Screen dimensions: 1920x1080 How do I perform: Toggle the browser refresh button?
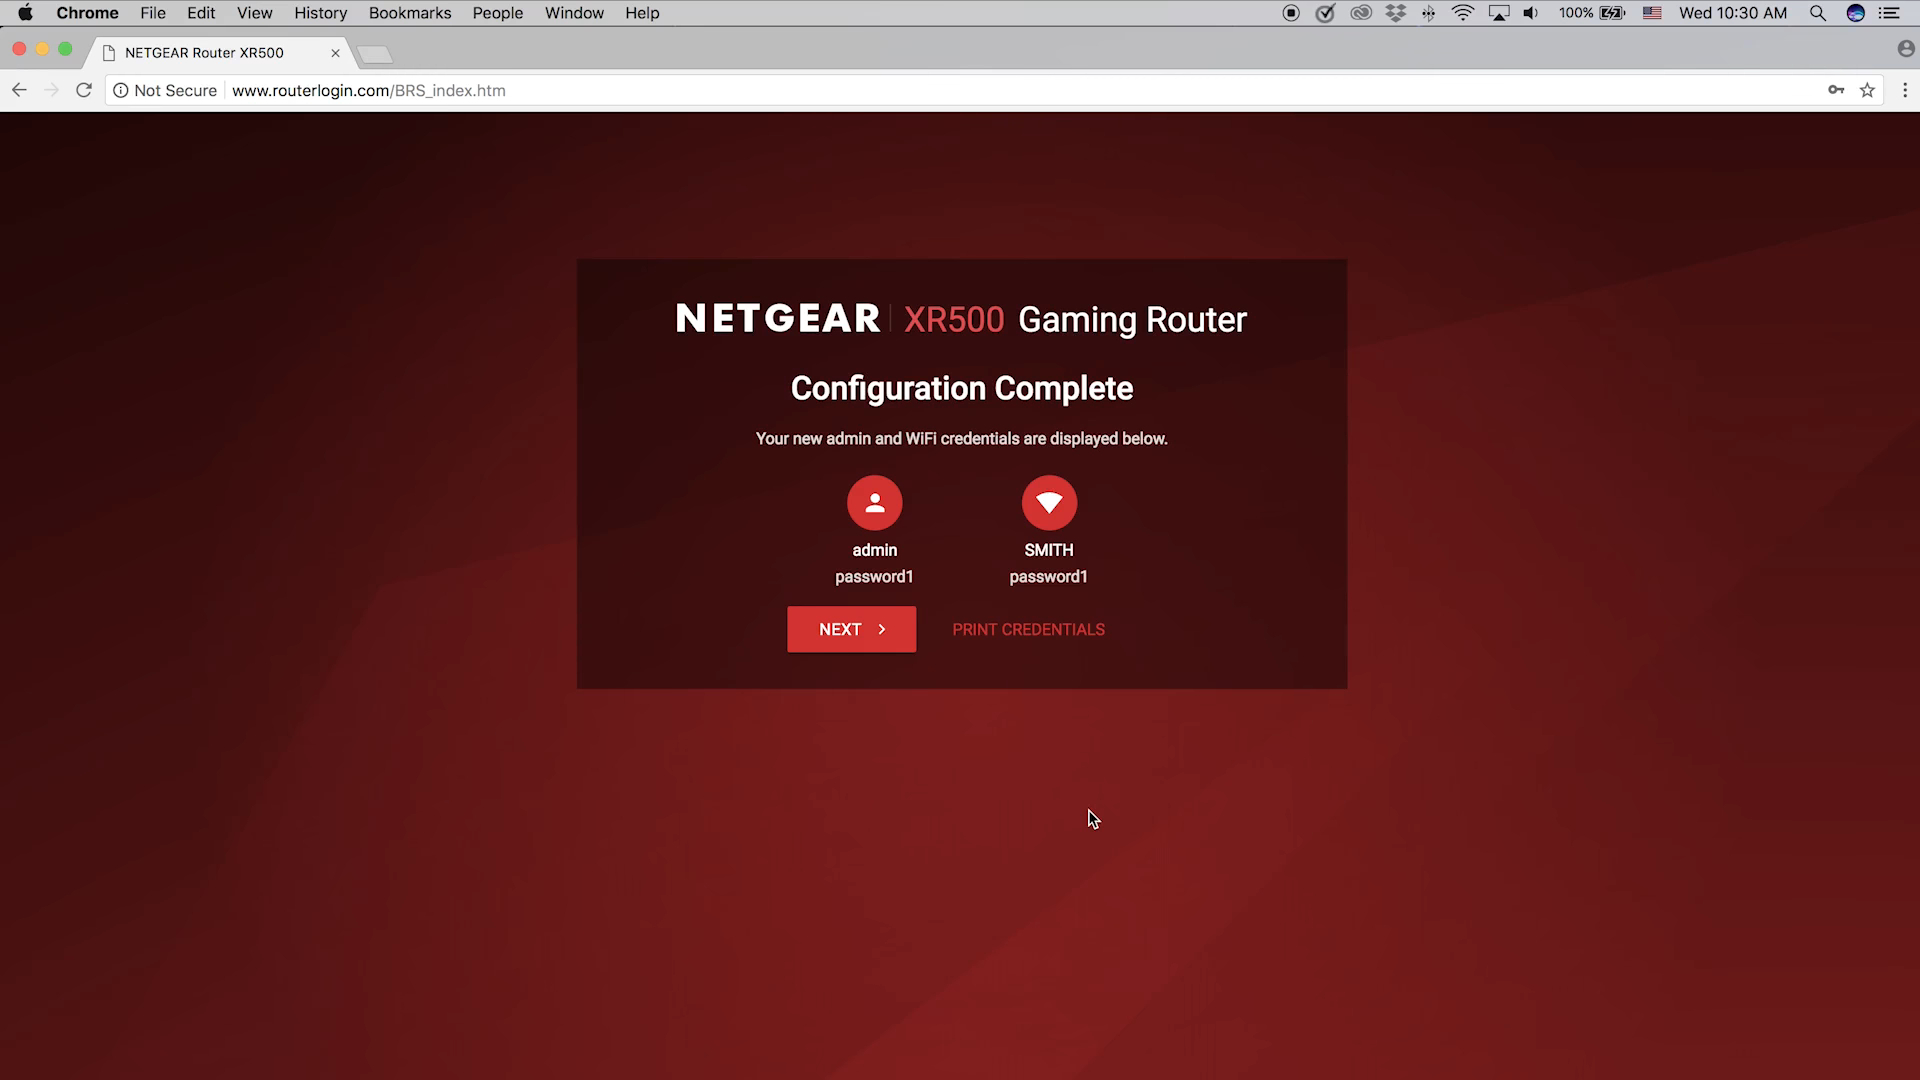(x=83, y=90)
